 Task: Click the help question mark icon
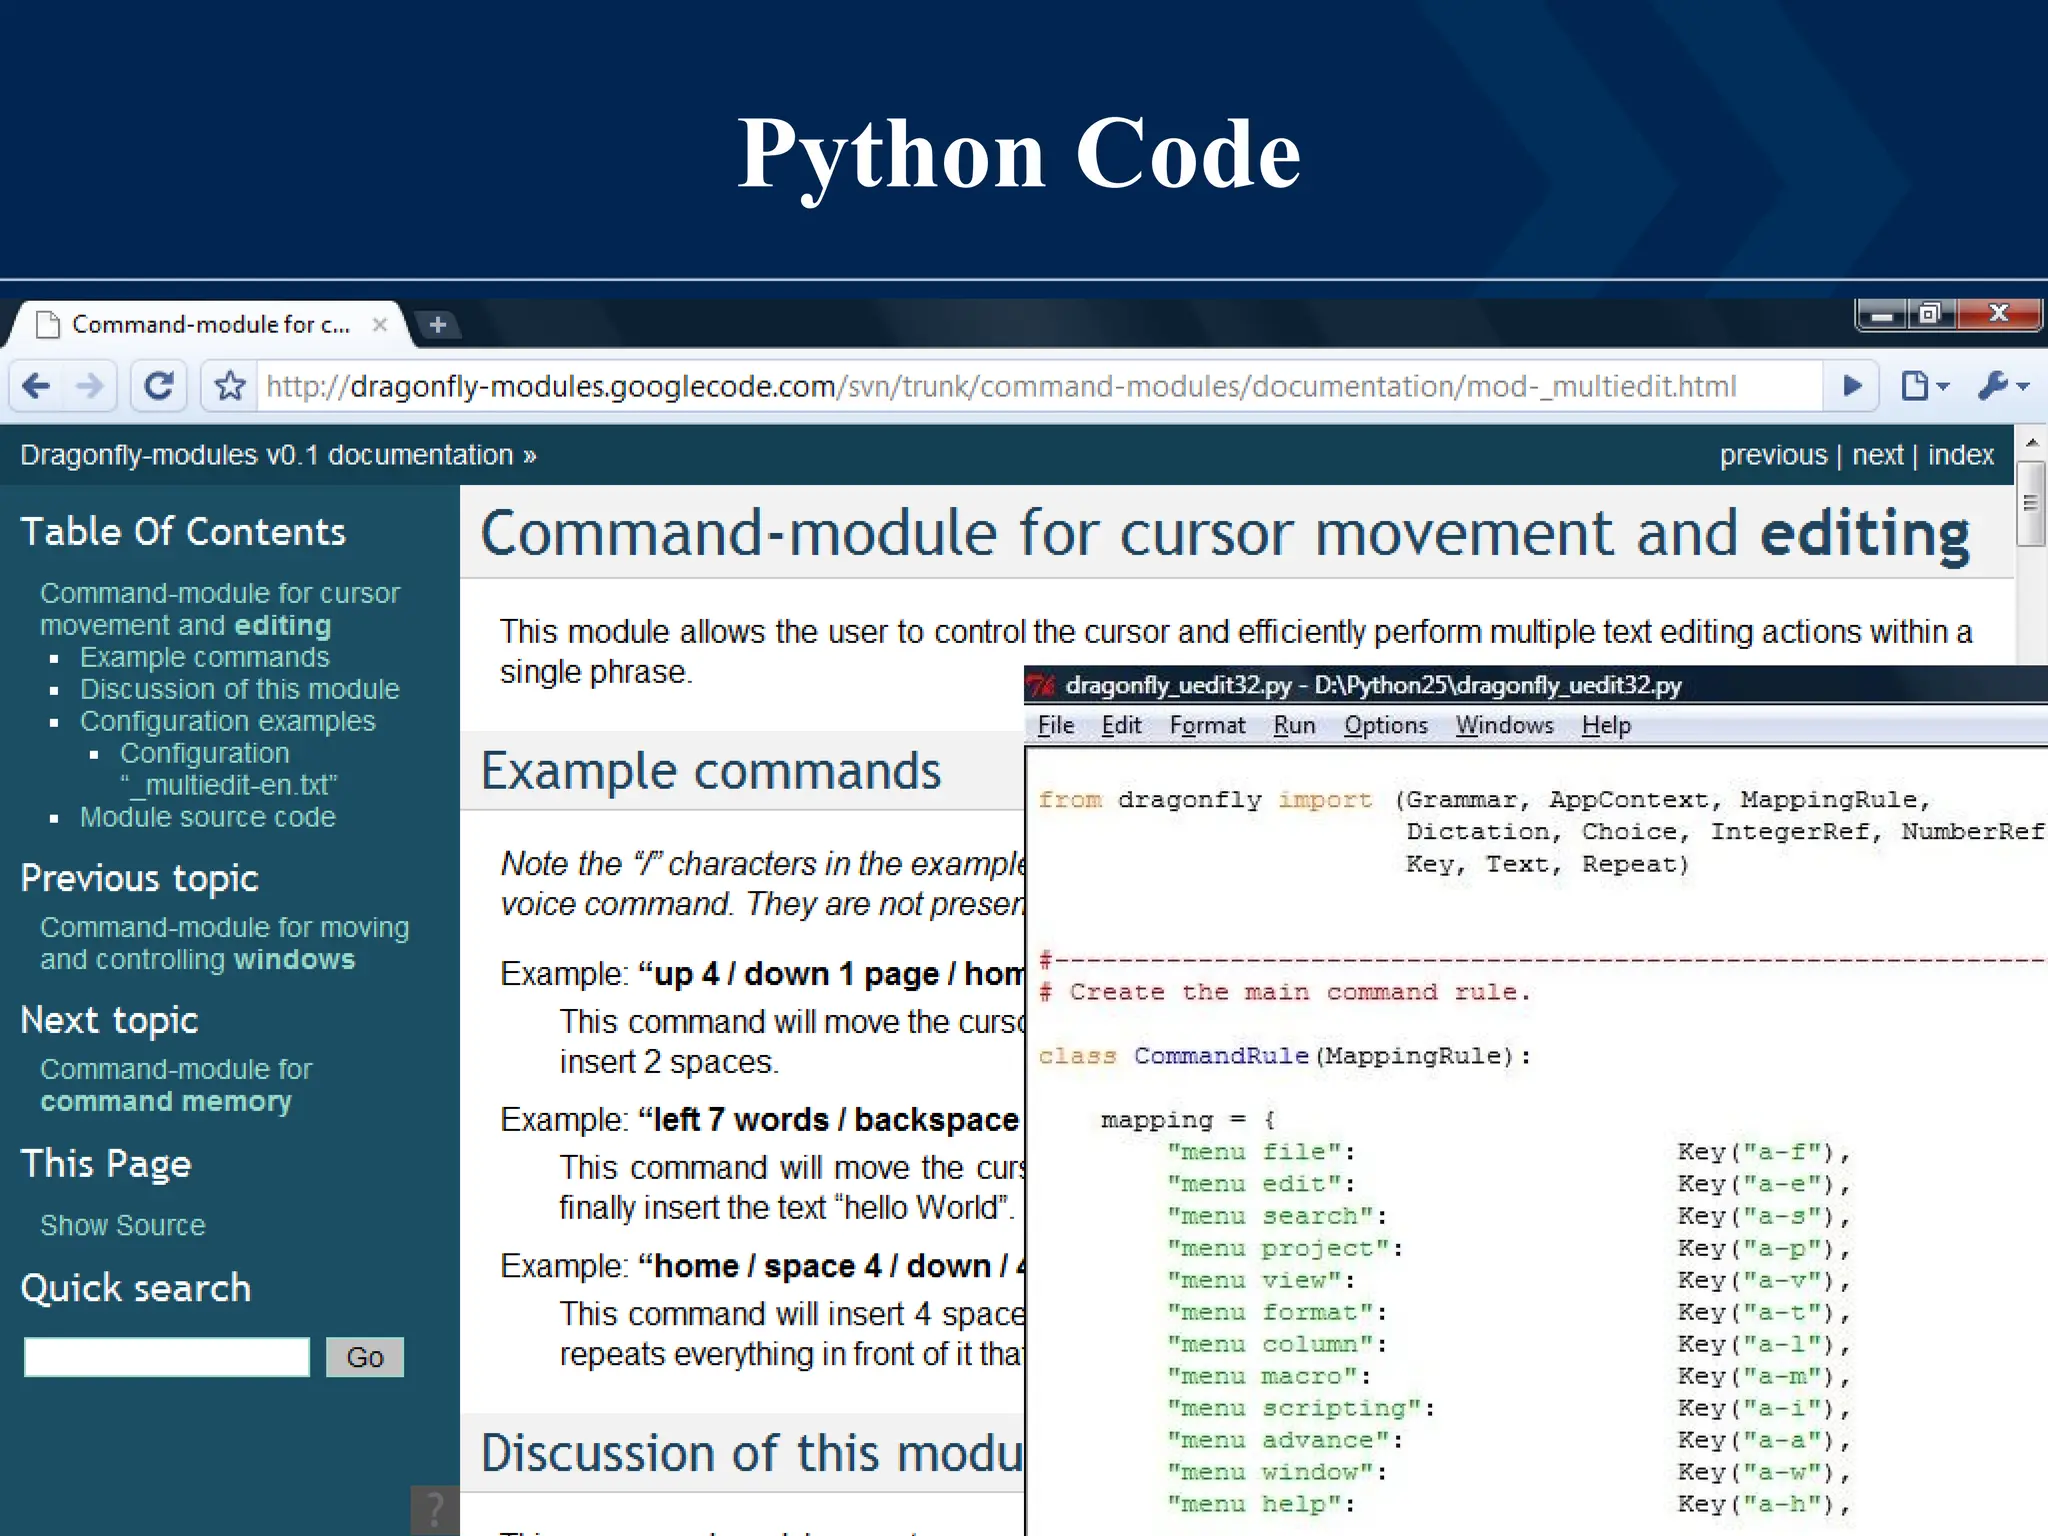(435, 1509)
